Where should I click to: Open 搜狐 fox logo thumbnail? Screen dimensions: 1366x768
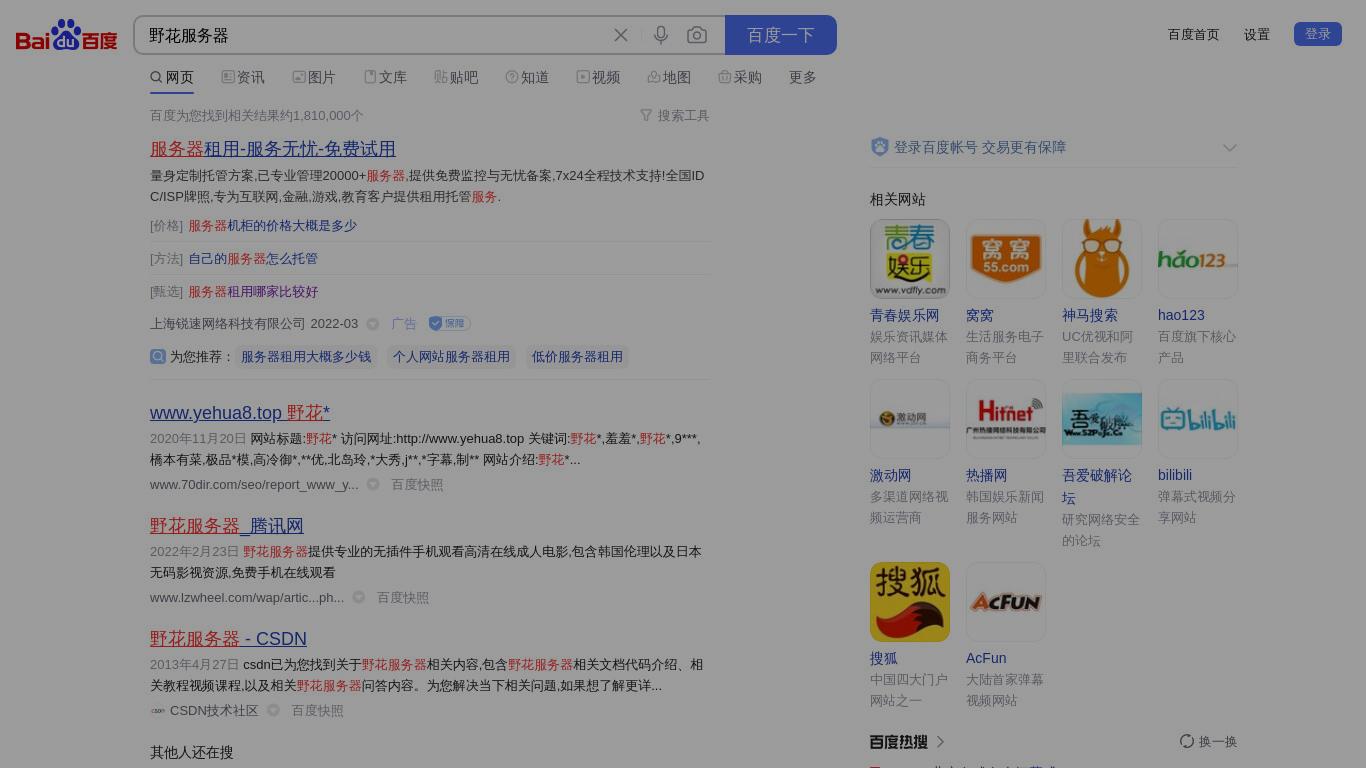click(910, 602)
